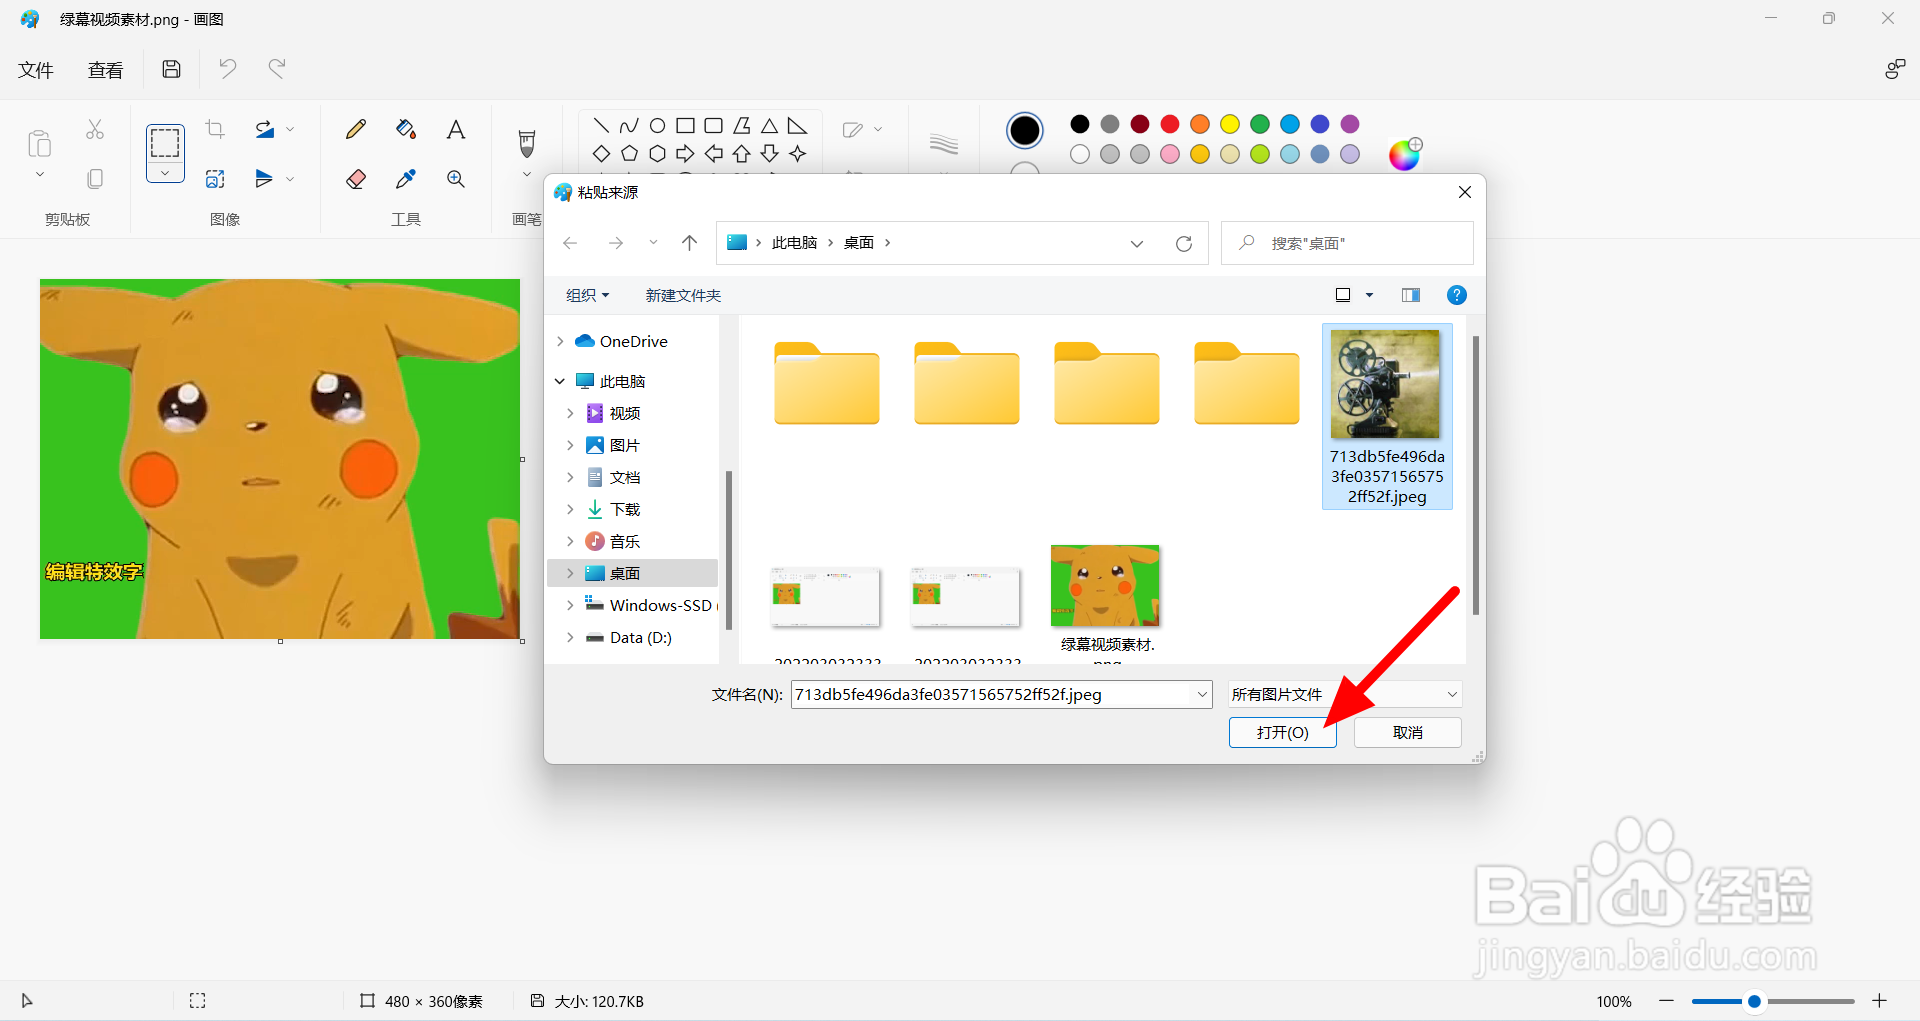
Task: Open the 文件 menu in Paint
Action: tap(36, 70)
